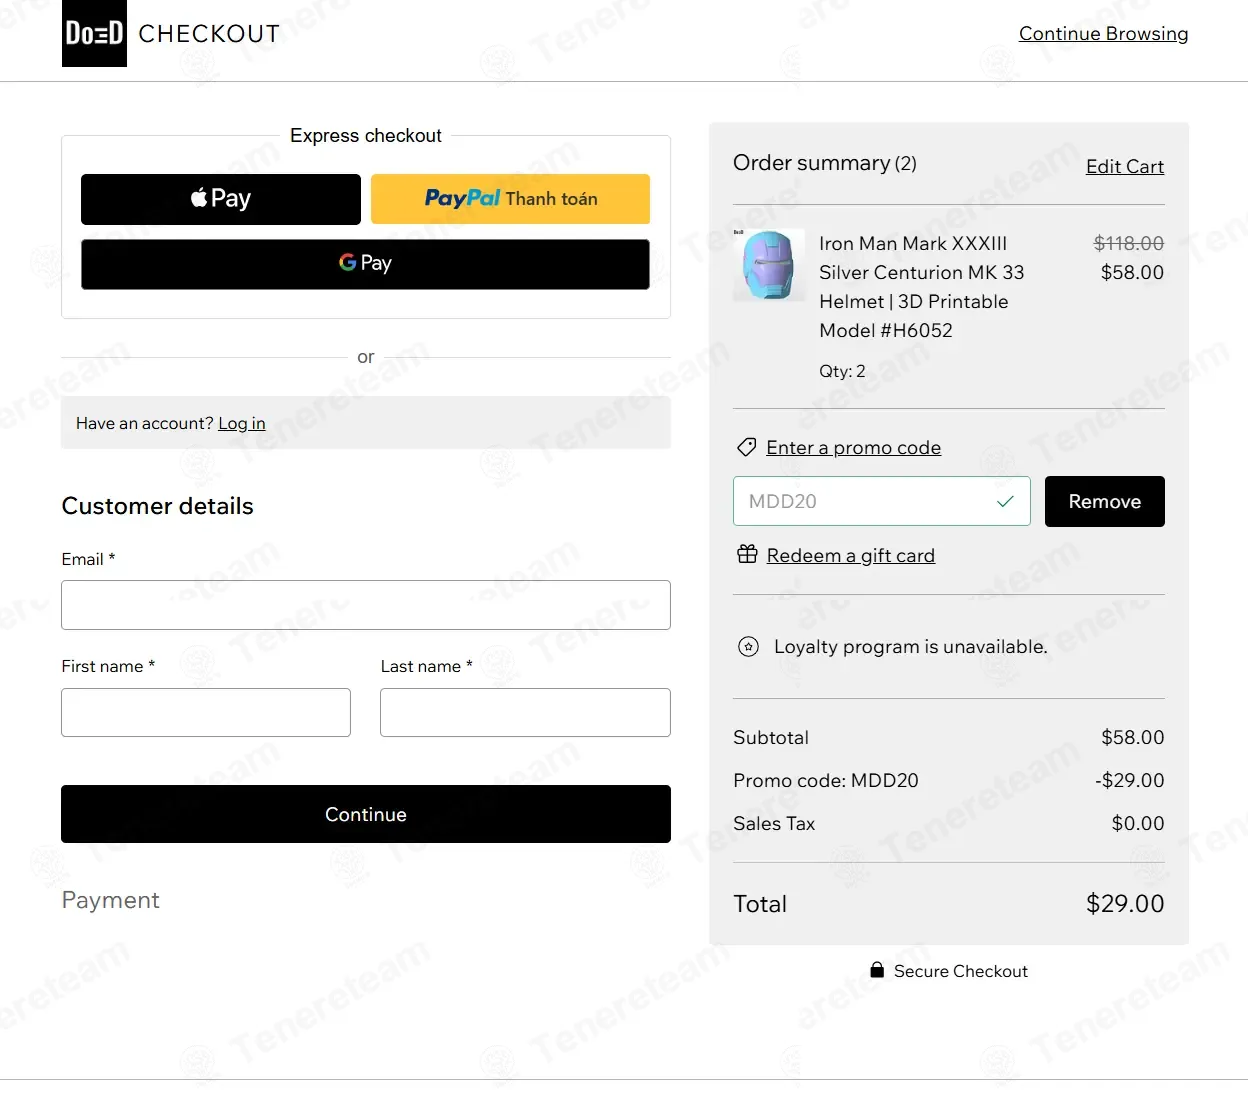Click the crossed-out $118.00 price
The image size is (1248, 1094).
(1129, 243)
